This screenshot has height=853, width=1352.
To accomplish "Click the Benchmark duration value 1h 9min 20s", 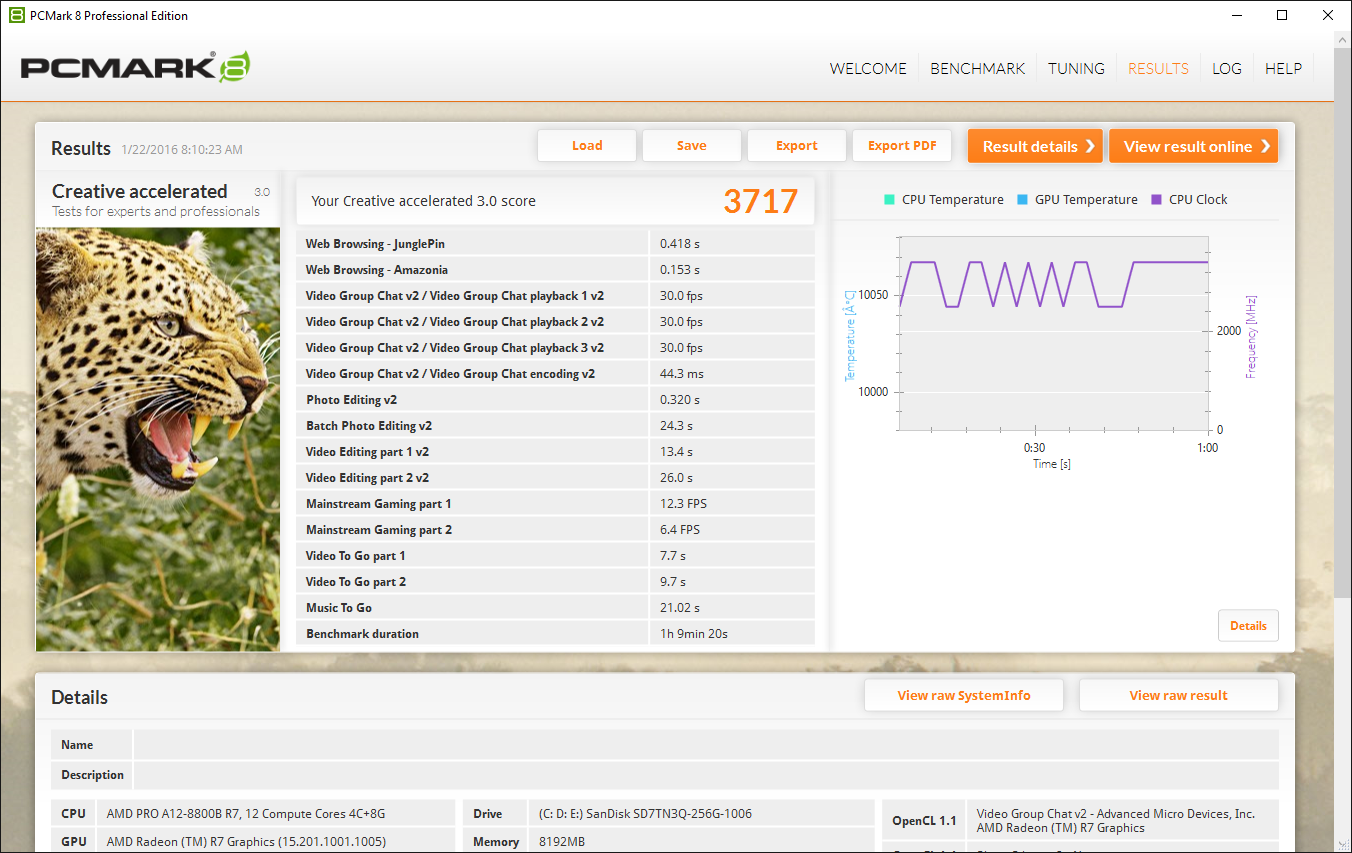I will (x=692, y=633).
